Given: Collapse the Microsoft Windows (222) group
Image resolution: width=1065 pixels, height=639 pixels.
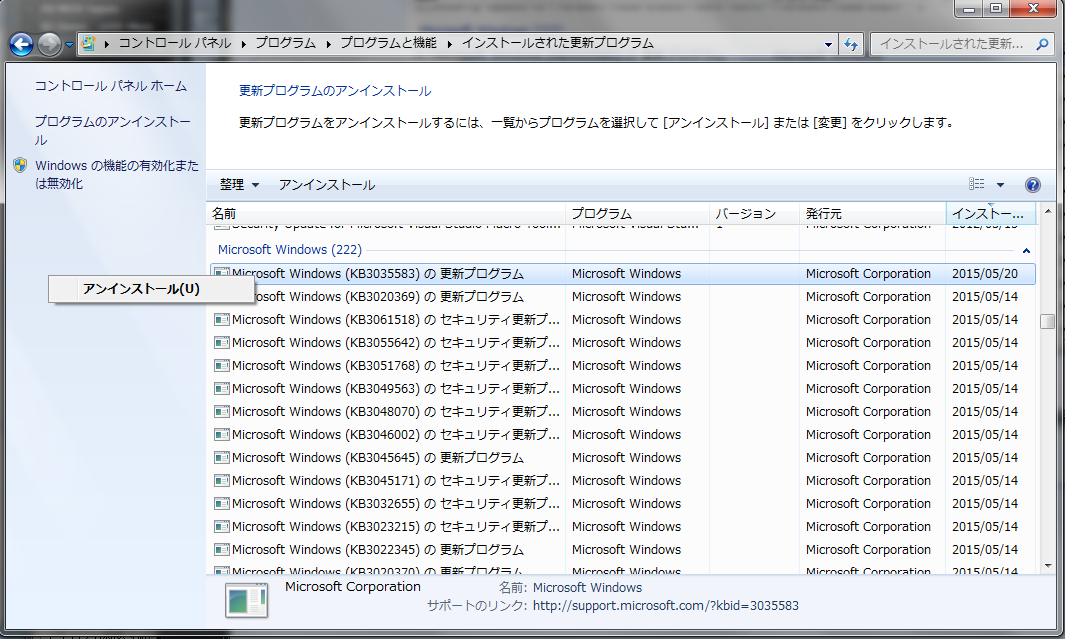Looking at the screenshot, I should [1026, 251].
